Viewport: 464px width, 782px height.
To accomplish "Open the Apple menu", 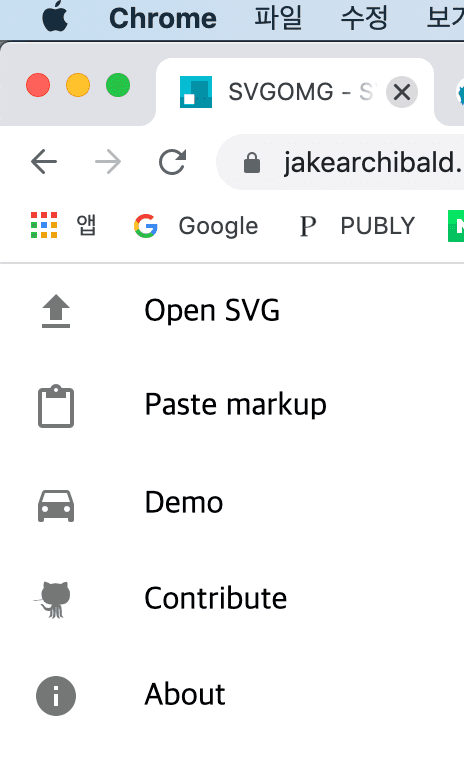I will coord(55,17).
